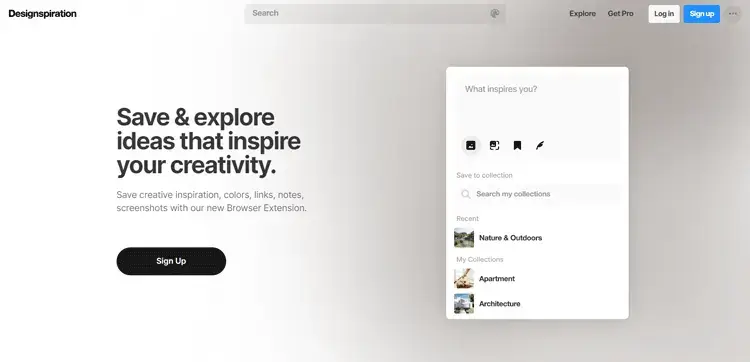The height and width of the screenshot is (362, 750).
Task: Click the Designspiration logo
Action: (x=43, y=13)
